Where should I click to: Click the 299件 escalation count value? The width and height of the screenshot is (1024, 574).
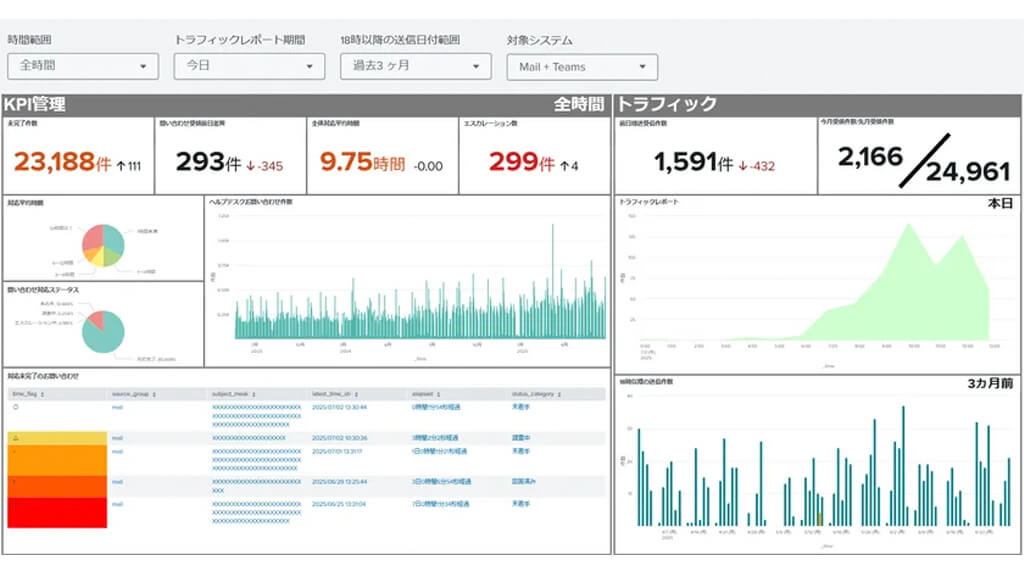(x=522, y=162)
